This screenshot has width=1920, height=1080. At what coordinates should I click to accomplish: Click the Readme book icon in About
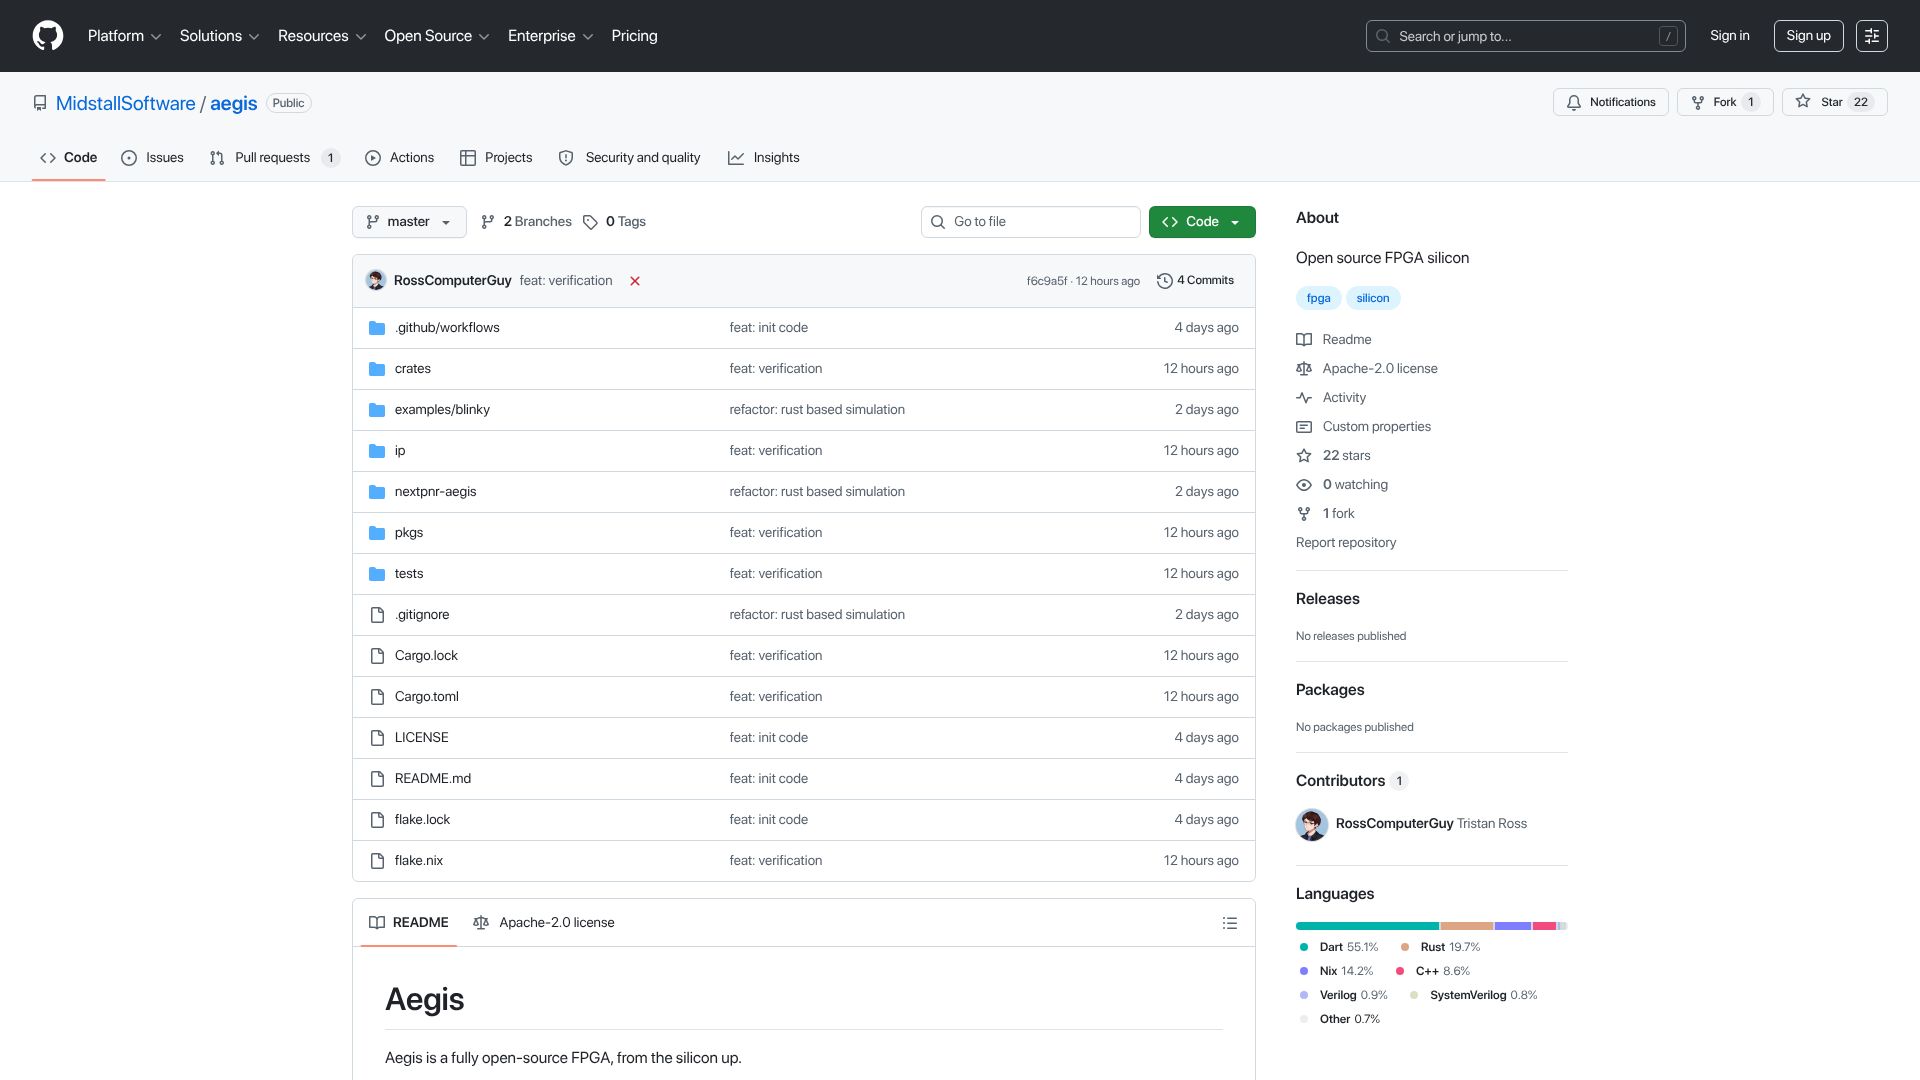point(1304,340)
